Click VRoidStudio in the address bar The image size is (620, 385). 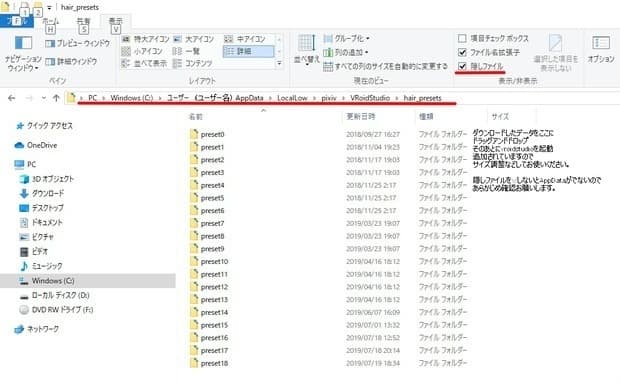tap(370, 98)
